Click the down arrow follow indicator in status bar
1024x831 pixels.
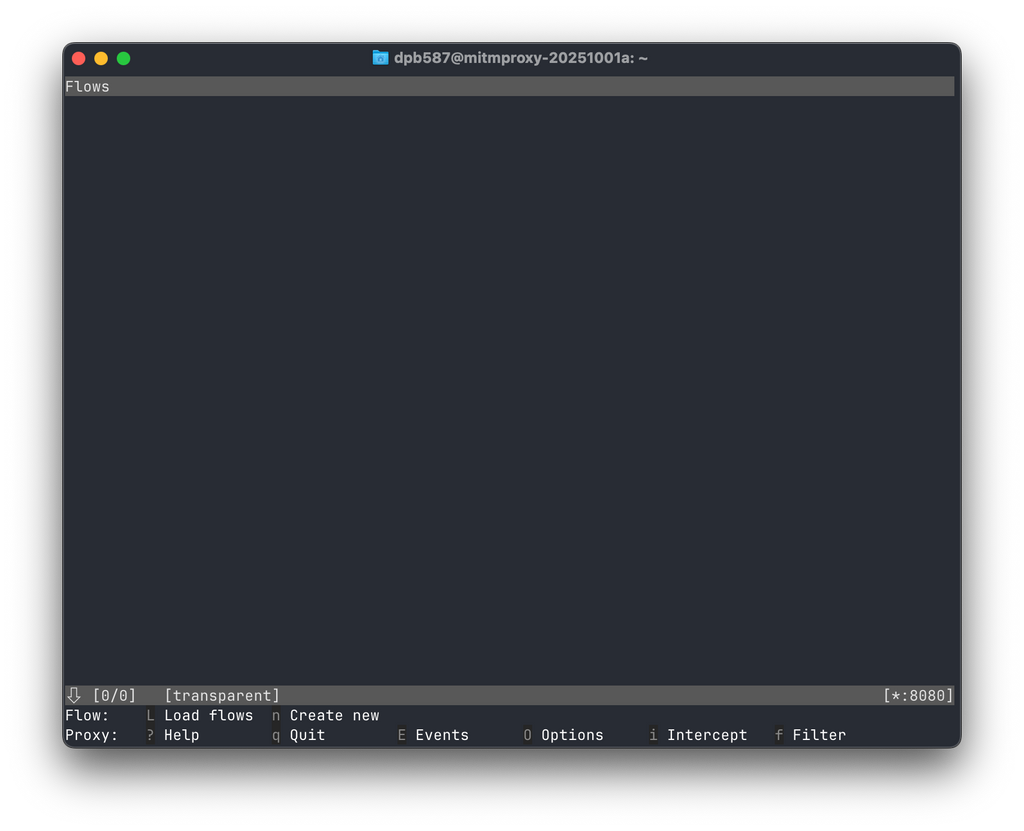[x=74, y=695]
